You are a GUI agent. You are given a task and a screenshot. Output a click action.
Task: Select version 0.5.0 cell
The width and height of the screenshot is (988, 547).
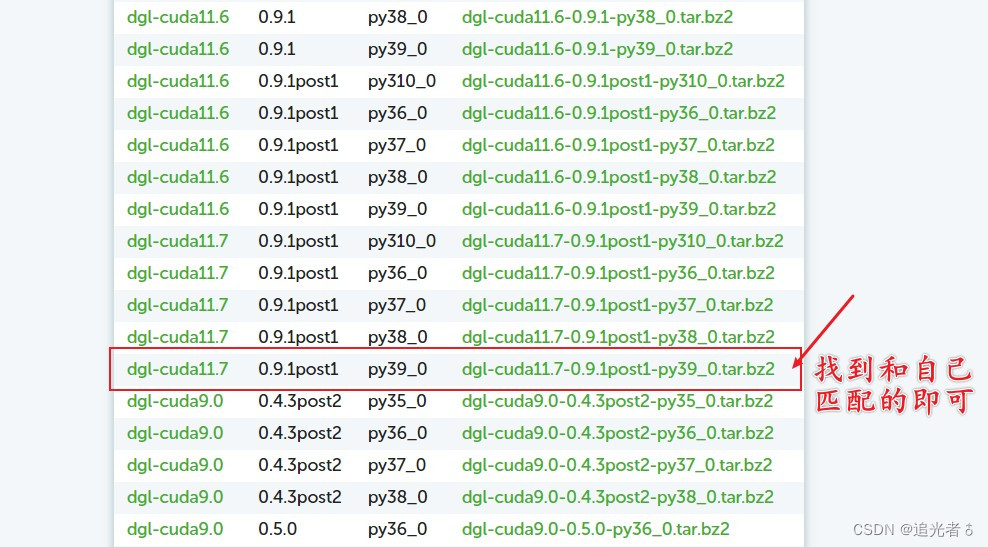point(277,529)
